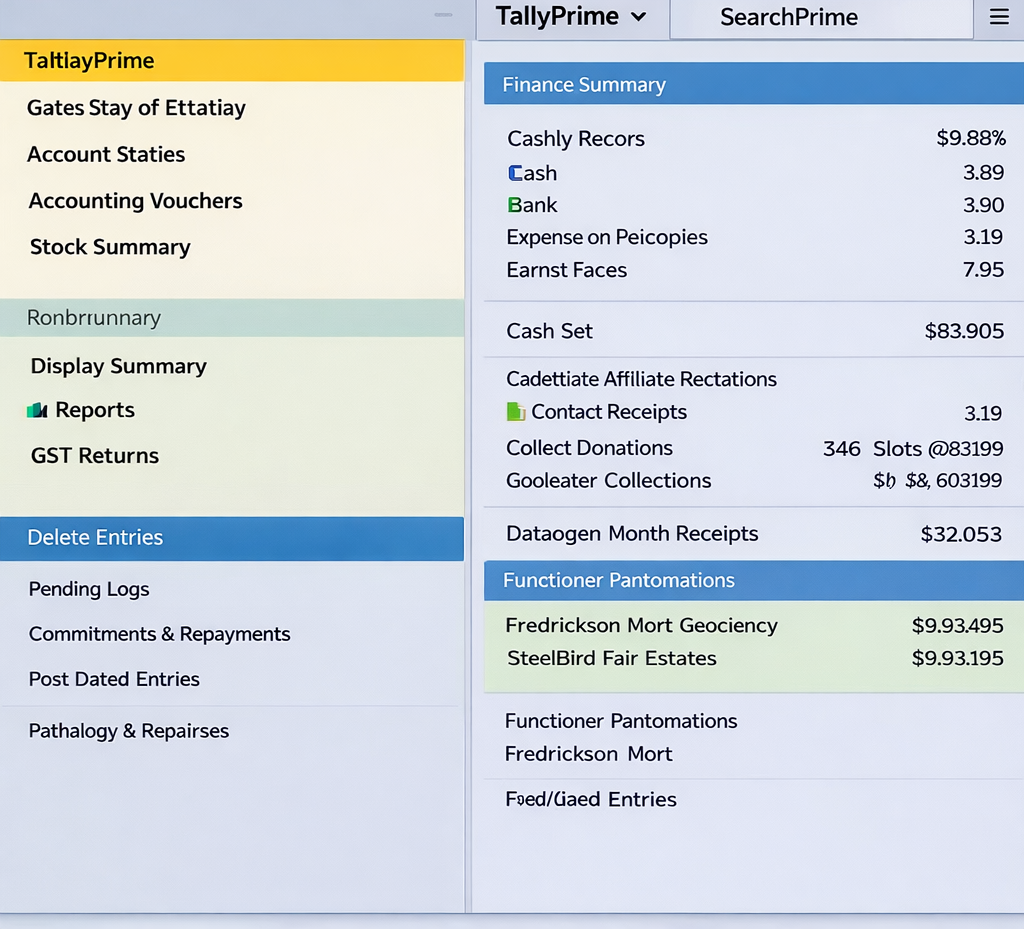The height and width of the screenshot is (929, 1024).
Task: Open Accounting Vouchers
Action: click(135, 201)
